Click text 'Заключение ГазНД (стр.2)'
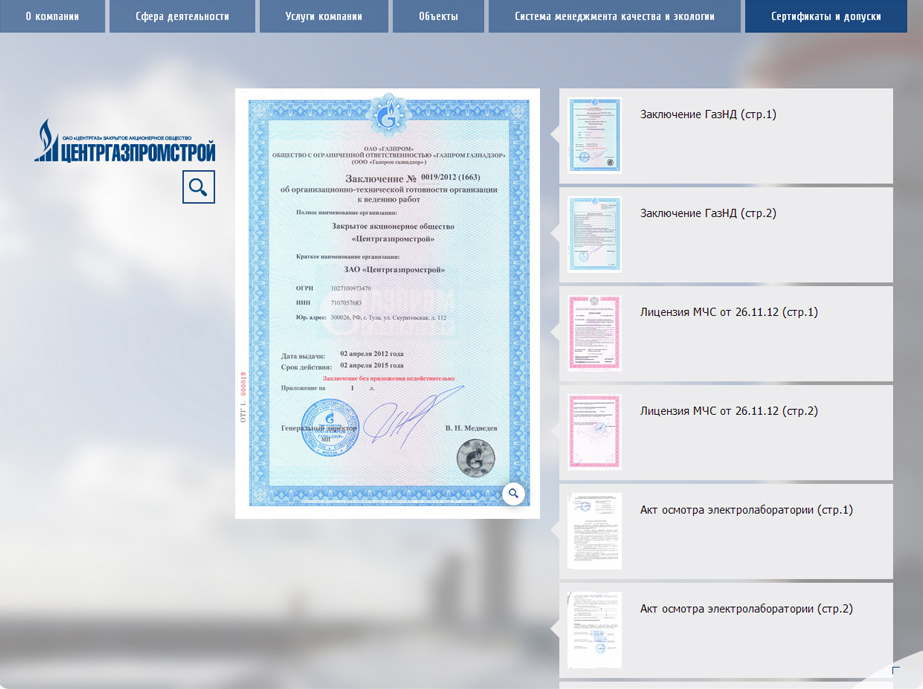This screenshot has height=689, width=923. click(708, 213)
